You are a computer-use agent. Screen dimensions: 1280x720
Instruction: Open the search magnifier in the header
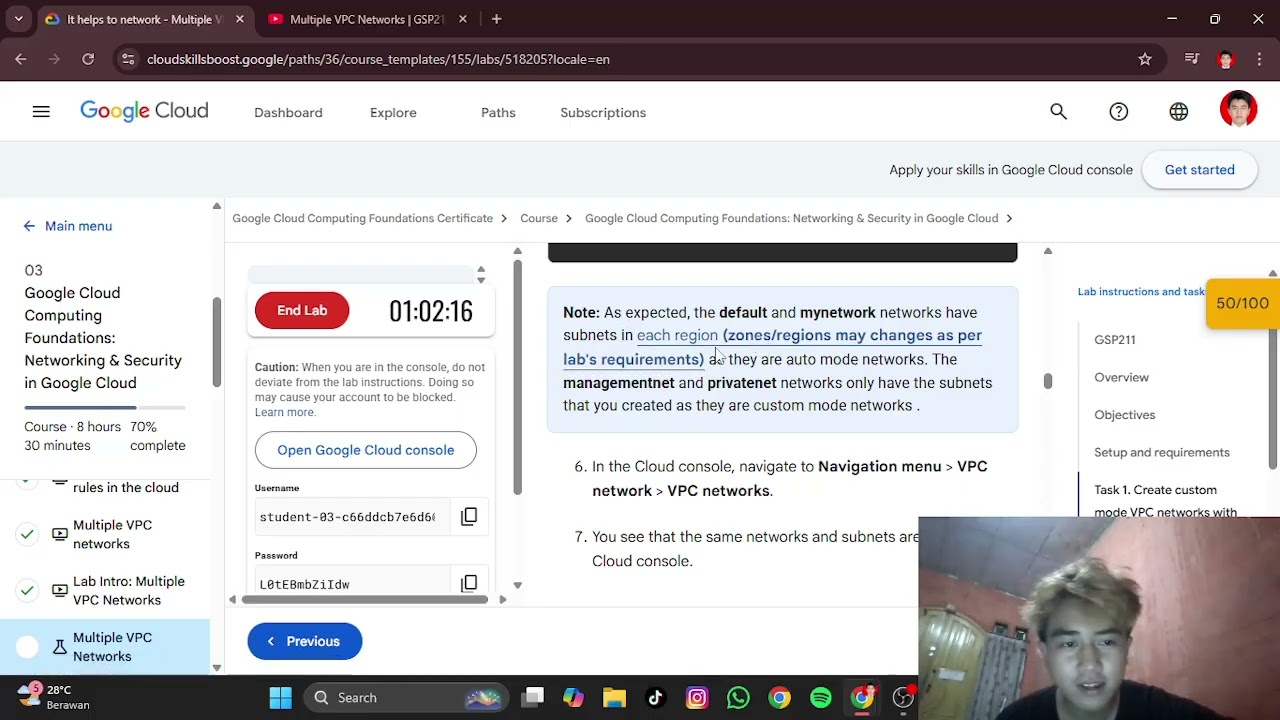pyautogui.click(x=1058, y=112)
